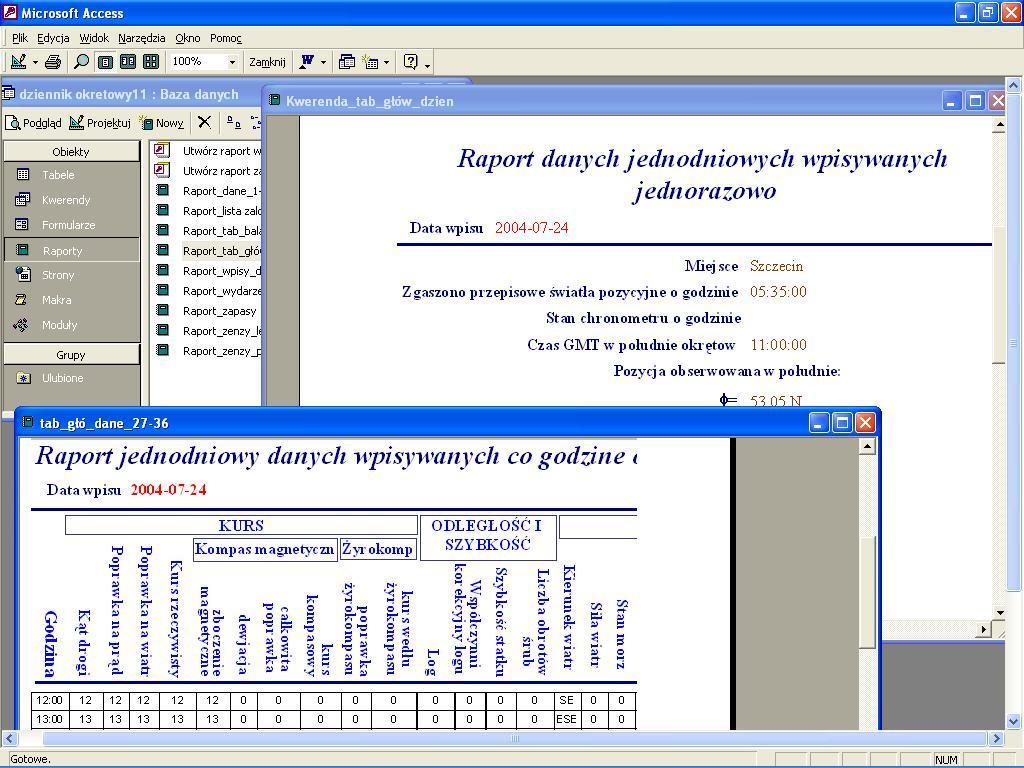This screenshot has width=1024, height=768.
Task: Click the Grupy group header
Action: click(x=71, y=355)
